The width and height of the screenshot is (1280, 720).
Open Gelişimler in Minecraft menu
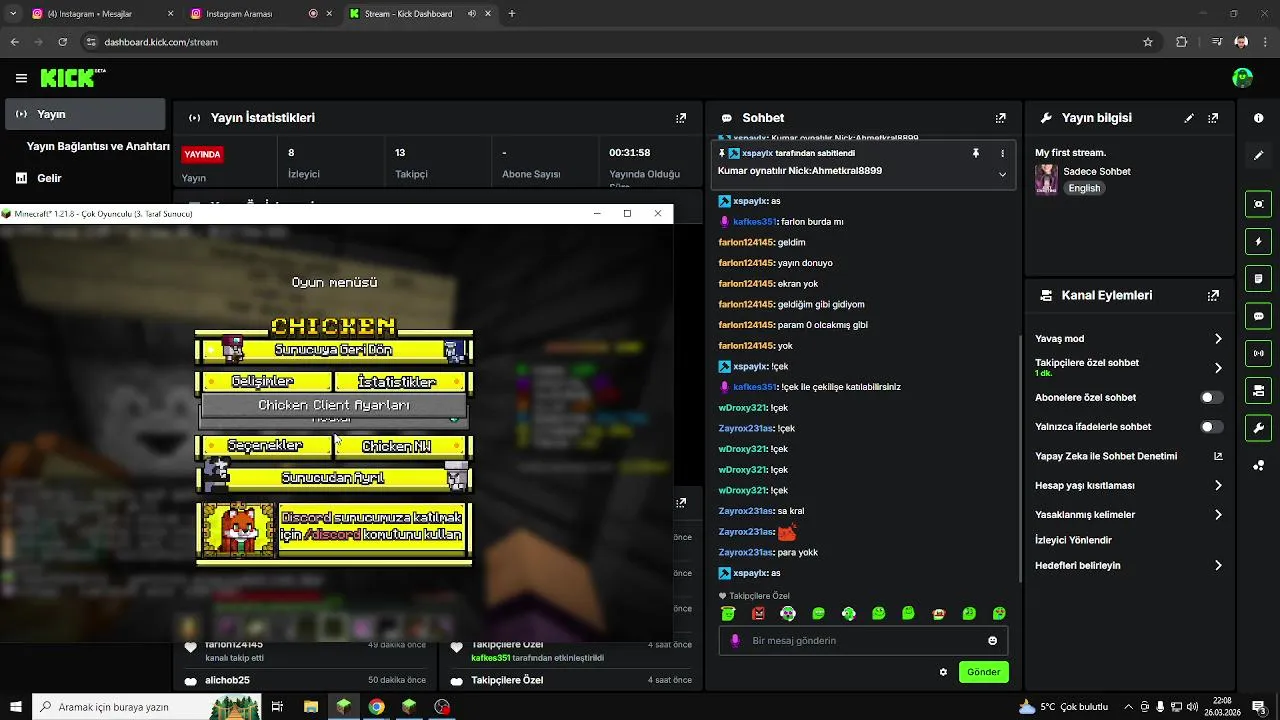point(265,382)
